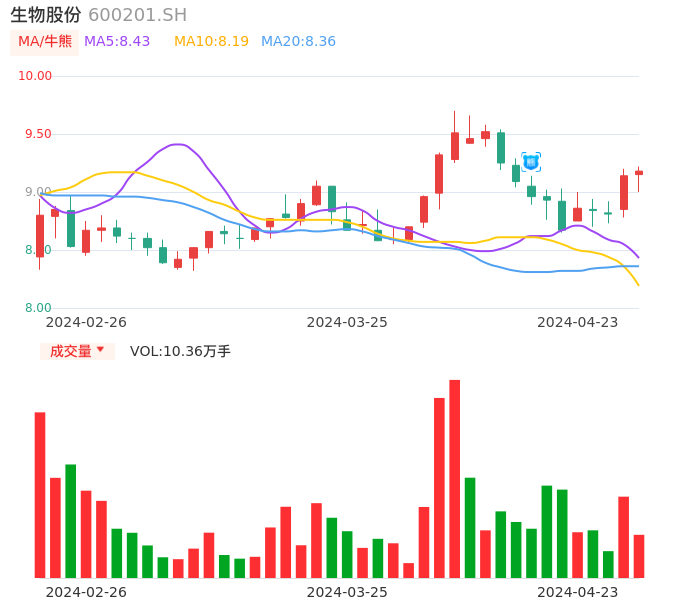Click the first red volume bar on the left
Viewport: 686px width, 606px height.
click(40, 494)
